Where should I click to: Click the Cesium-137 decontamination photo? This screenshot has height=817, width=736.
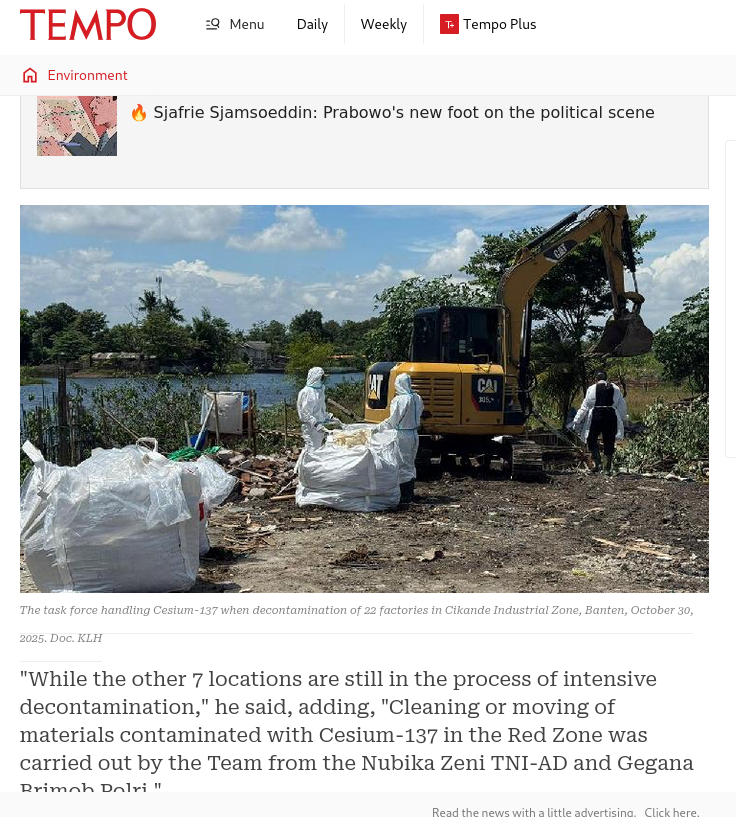pyautogui.click(x=364, y=399)
